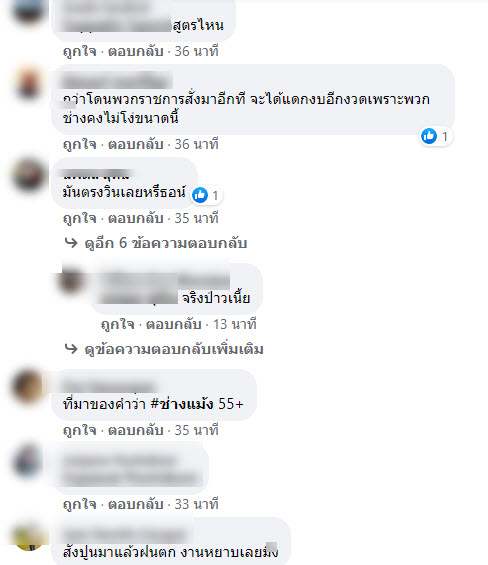This screenshot has width=488, height=565.
Task: Click the 33 นาที timestamp link
Action: click(196, 504)
